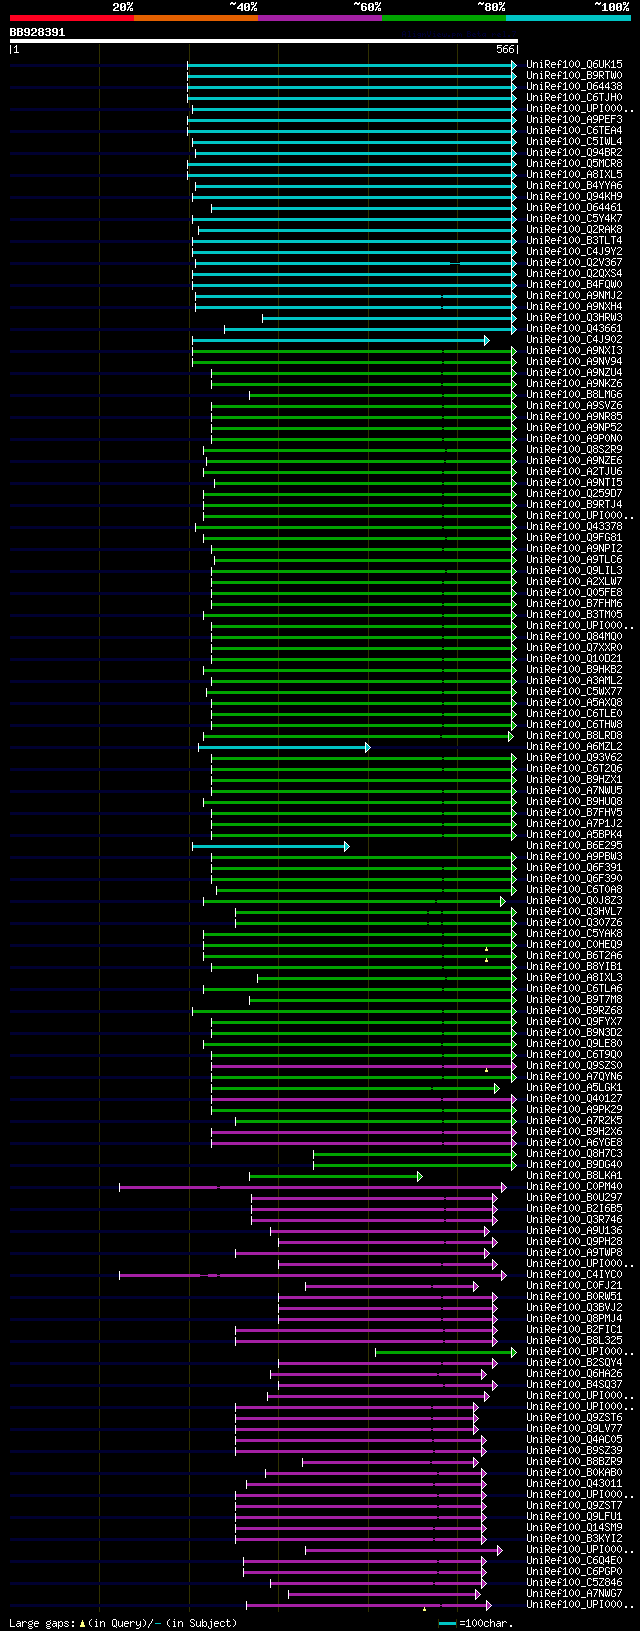Screen dimensions: 640x1631
Task: Select UniRef100_B7FHM6 label
Action: (574, 604)
